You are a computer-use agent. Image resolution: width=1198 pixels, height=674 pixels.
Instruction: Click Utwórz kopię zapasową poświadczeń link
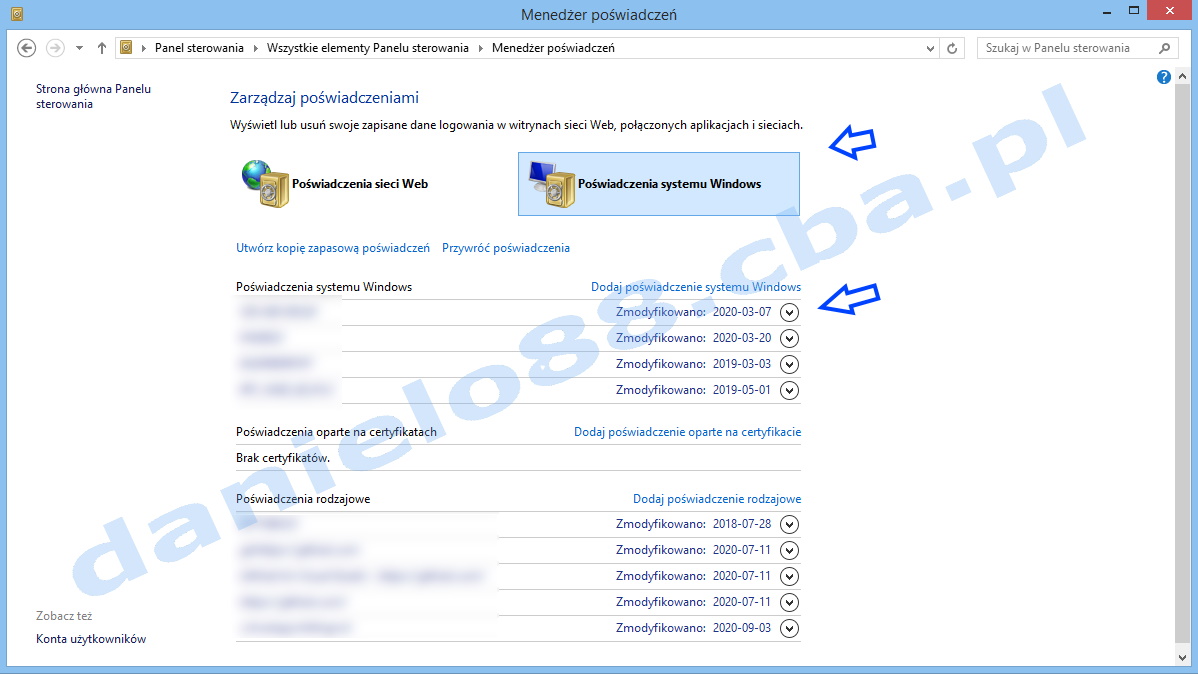[x=333, y=248]
